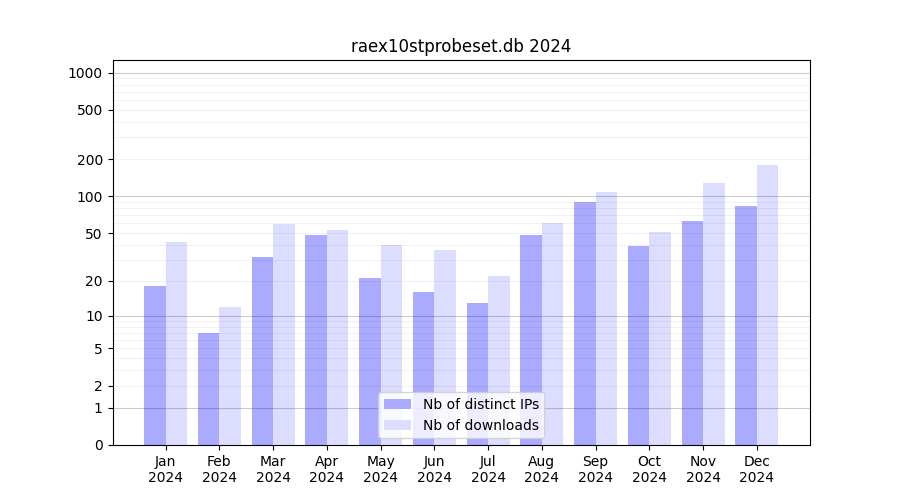Select the Jan 2024 x-axis label
This screenshot has height=500, width=900.
[165, 469]
